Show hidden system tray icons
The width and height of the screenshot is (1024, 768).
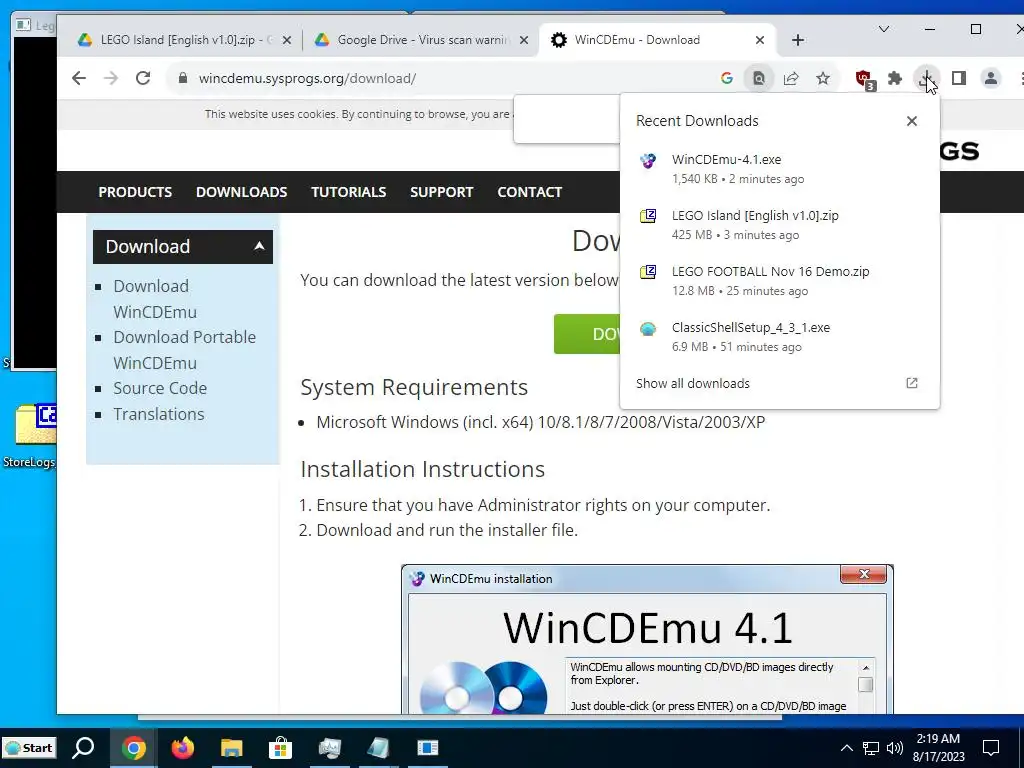[846, 748]
